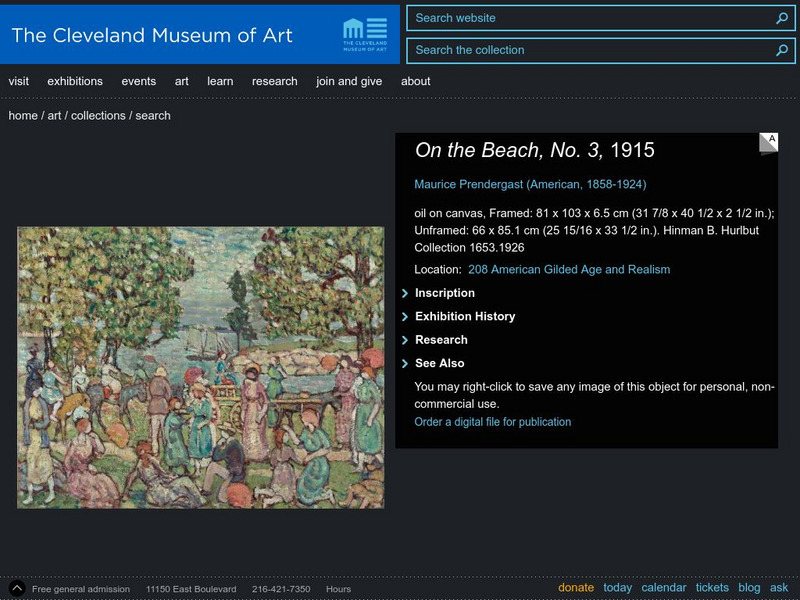The height and width of the screenshot is (600, 800).
Task: Expand the See Also section
Action: pyautogui.click(x=439, y=363)
